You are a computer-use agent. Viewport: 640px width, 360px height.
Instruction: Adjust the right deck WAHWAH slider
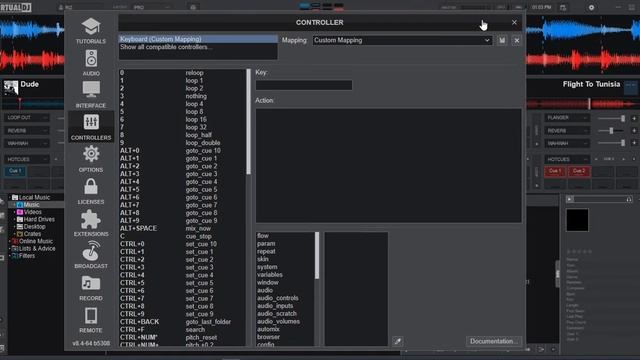611,143
